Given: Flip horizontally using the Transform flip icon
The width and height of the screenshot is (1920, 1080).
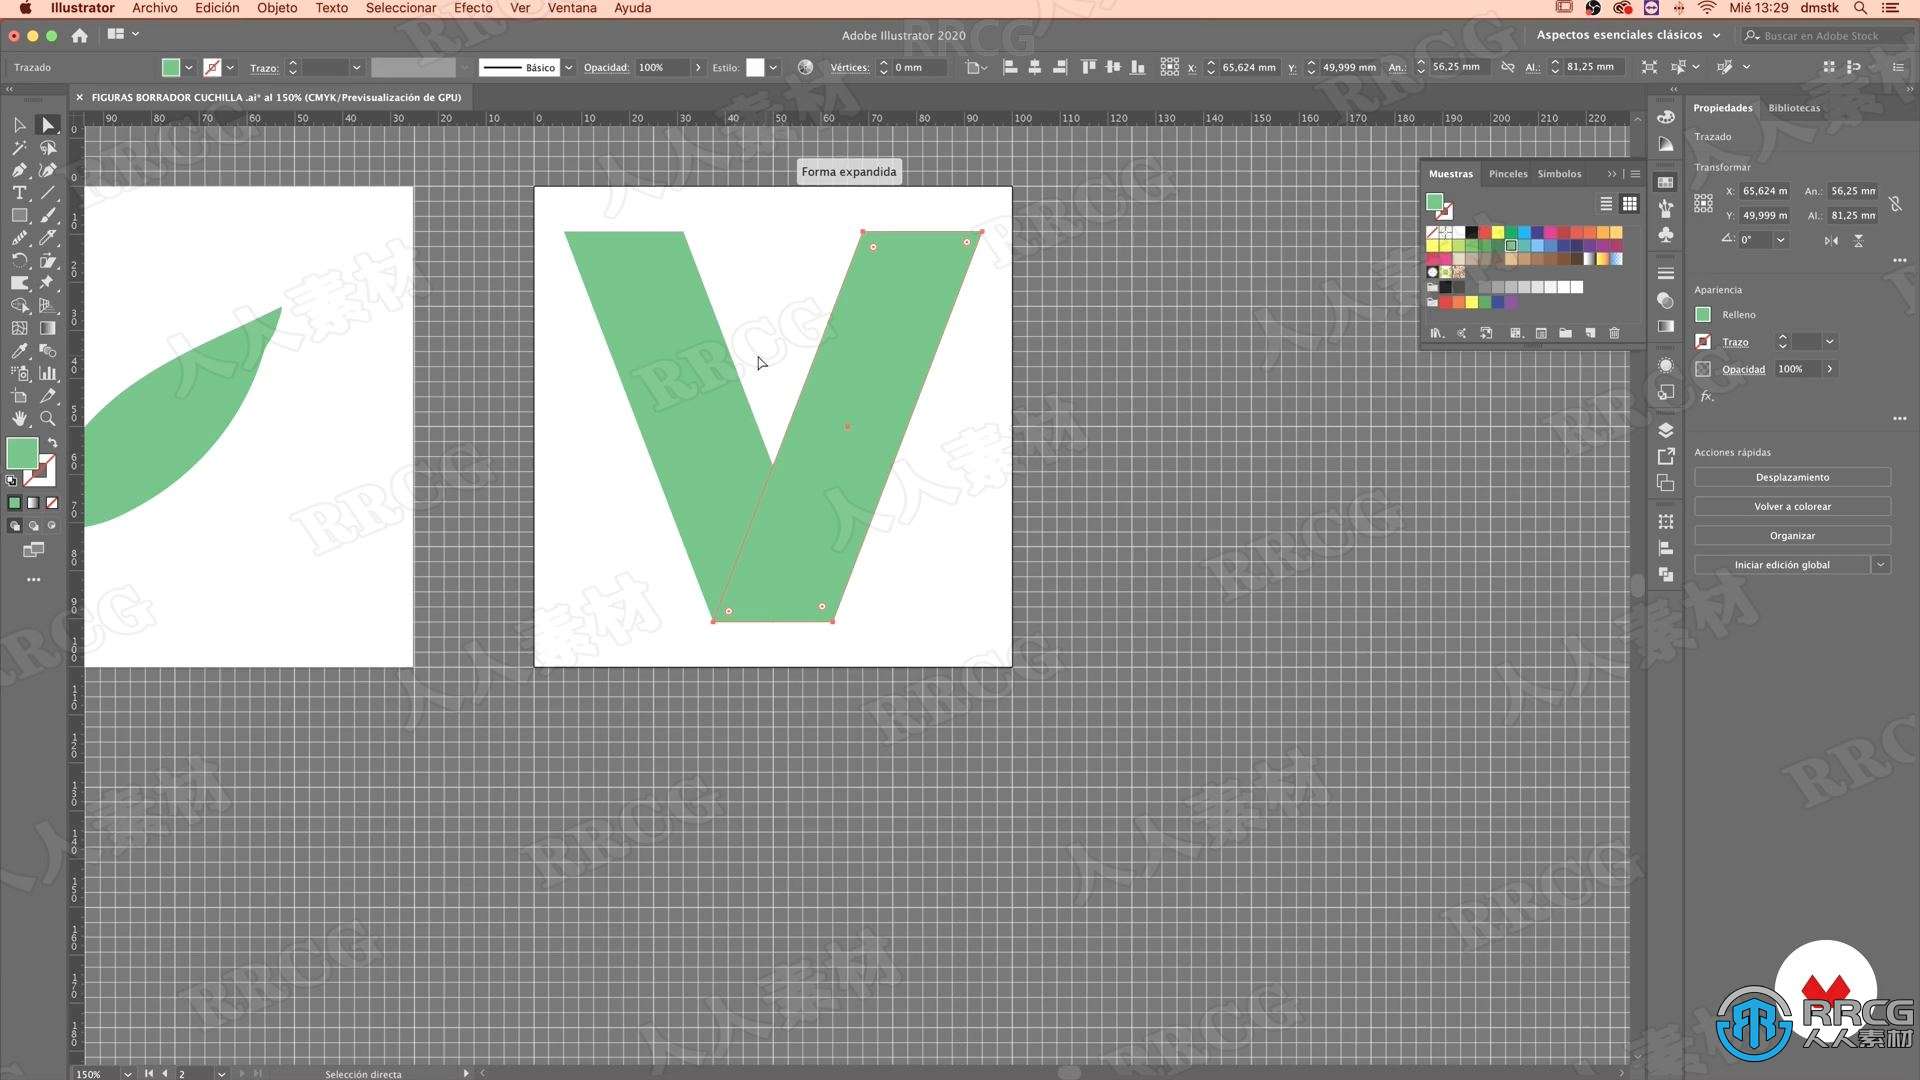Looking at the screenshot, I should click(x=1831, y=241).
